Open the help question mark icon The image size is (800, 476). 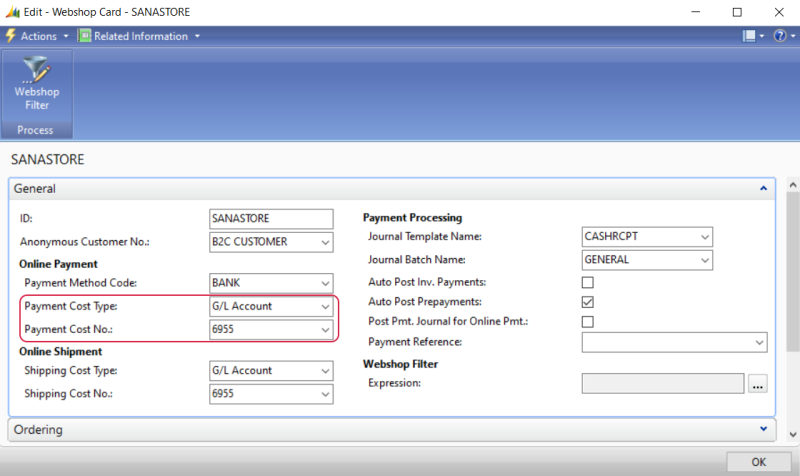pos(779,36)
